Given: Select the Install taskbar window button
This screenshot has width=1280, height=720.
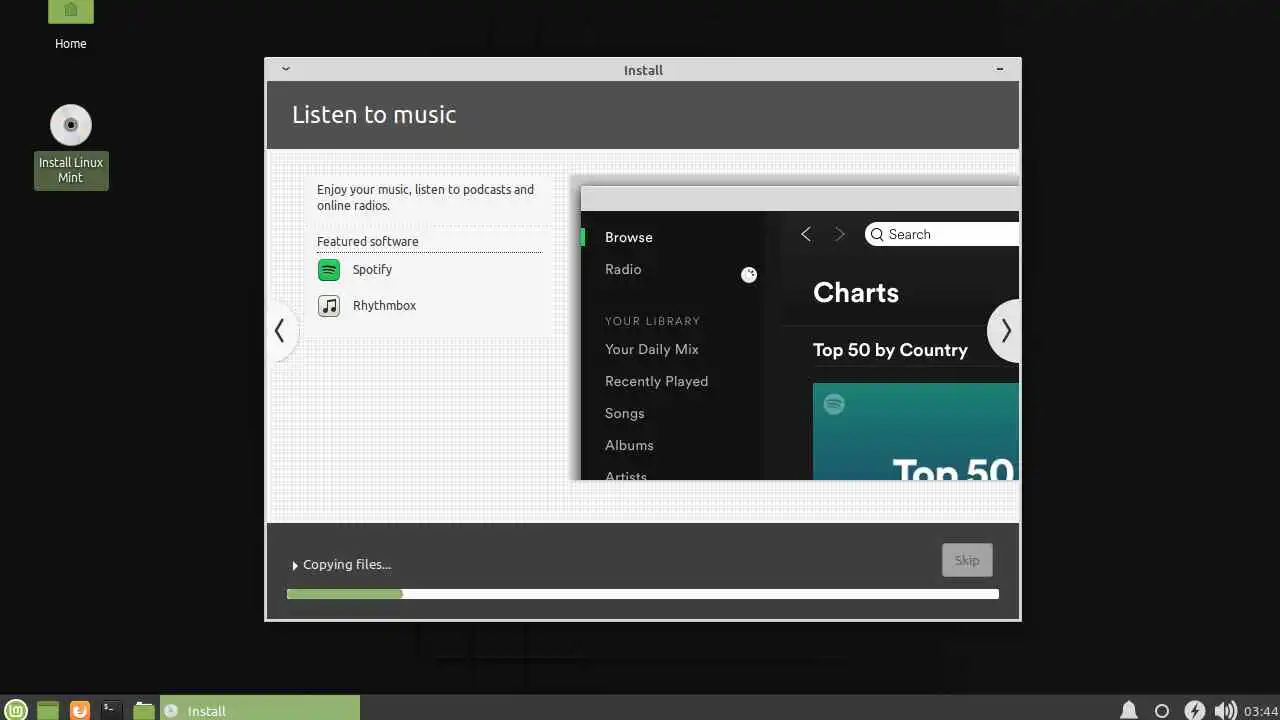Looking at the screenshot, I should coord(260,710).
